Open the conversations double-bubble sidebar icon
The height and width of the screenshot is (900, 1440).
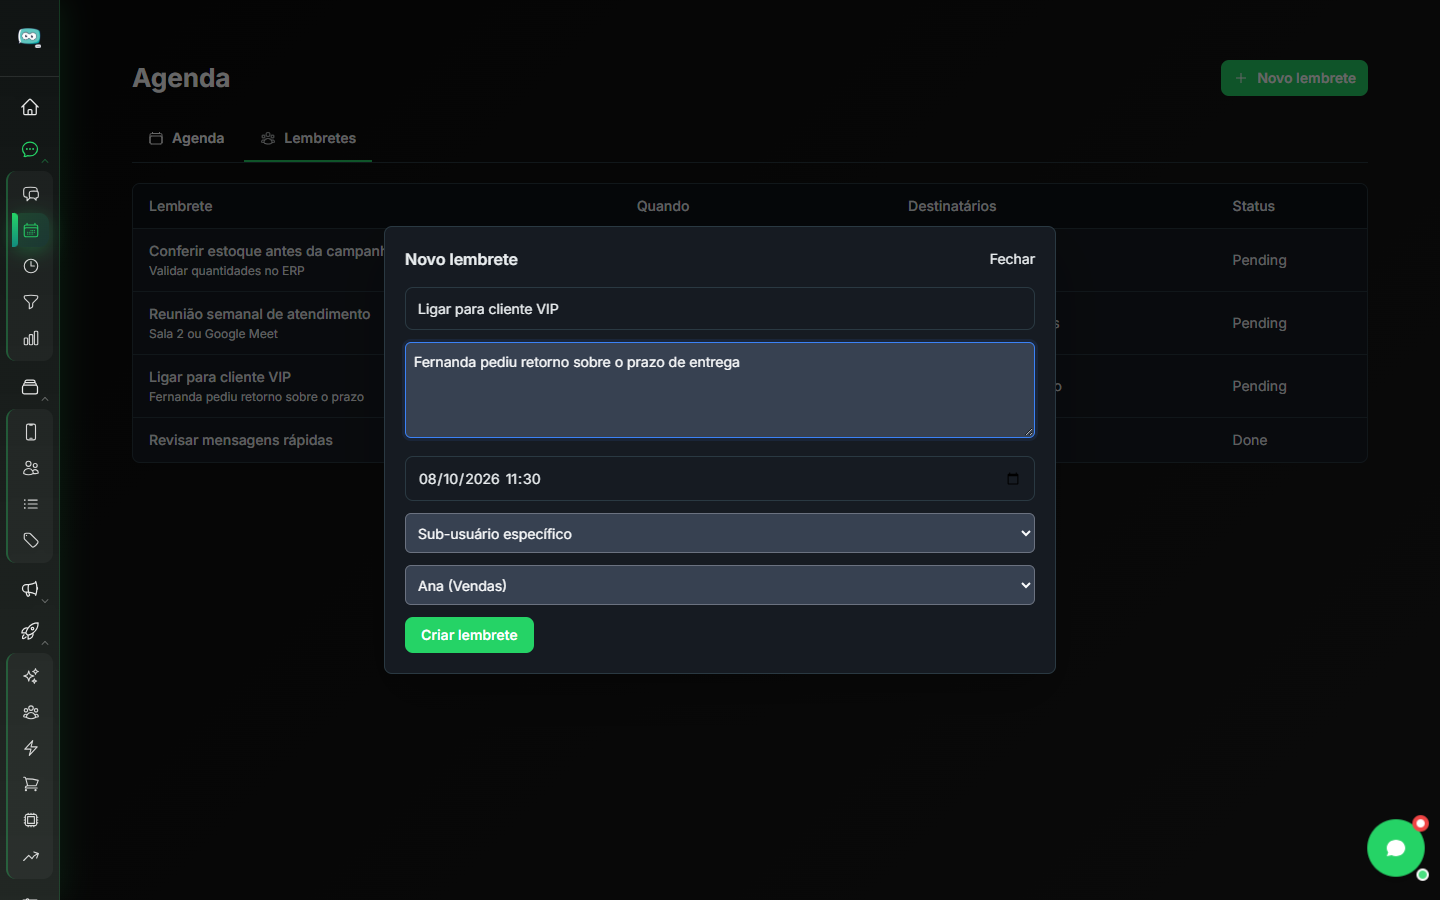coord(31,194)
